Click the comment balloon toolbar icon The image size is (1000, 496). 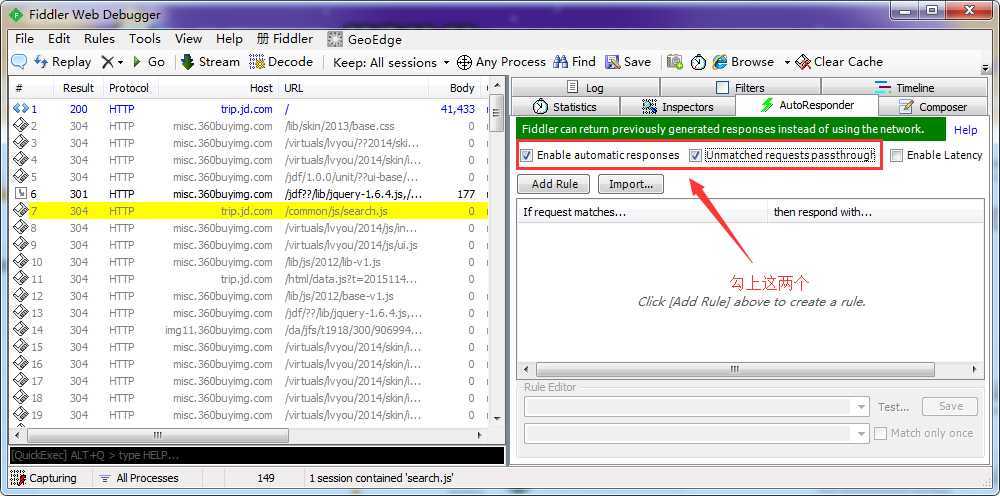(x=19, y=62)
